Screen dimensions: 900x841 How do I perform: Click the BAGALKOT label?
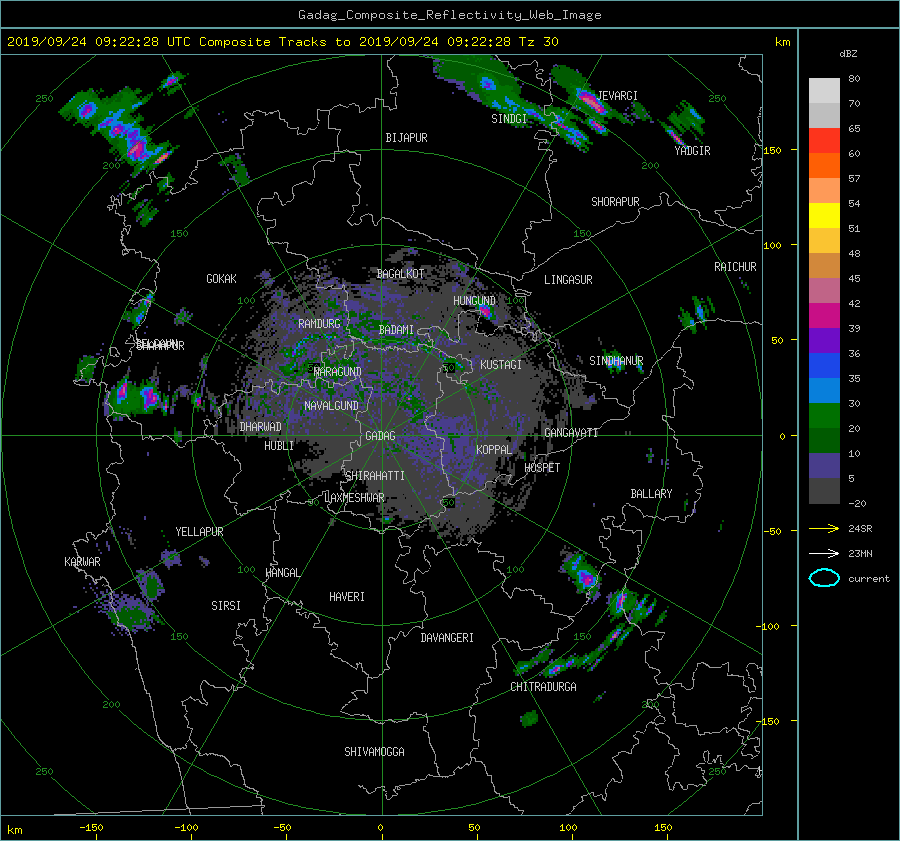point(400,274)
